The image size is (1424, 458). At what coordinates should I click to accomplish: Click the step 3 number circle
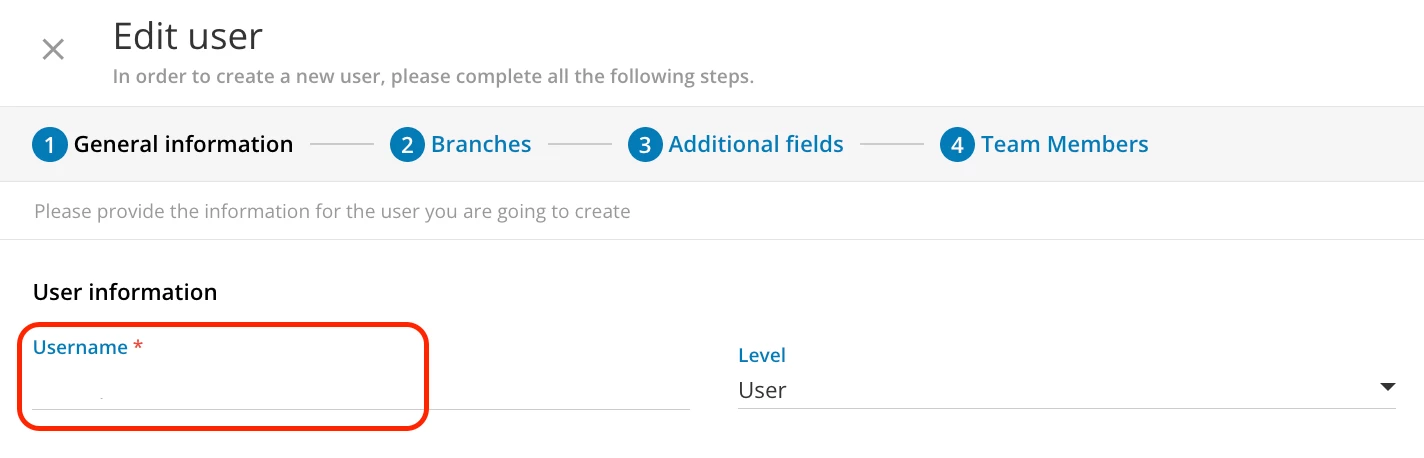click(x=644, y=145)
